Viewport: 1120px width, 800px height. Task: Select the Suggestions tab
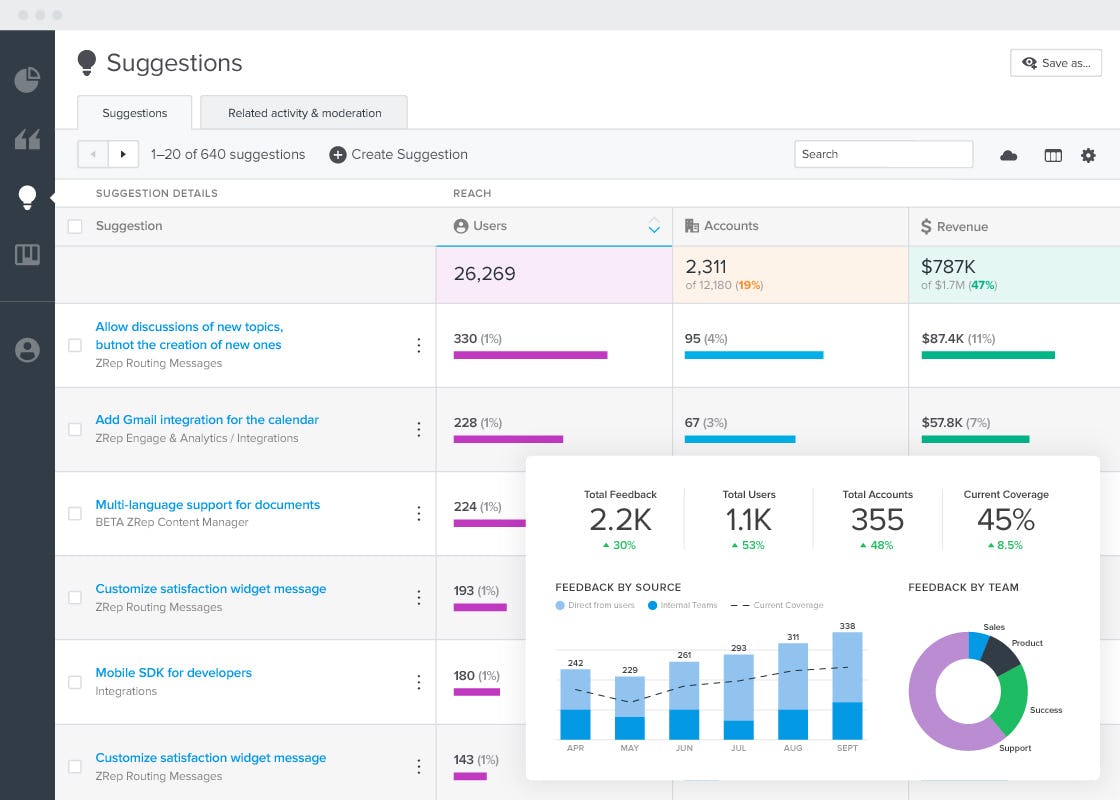point(134,113)
